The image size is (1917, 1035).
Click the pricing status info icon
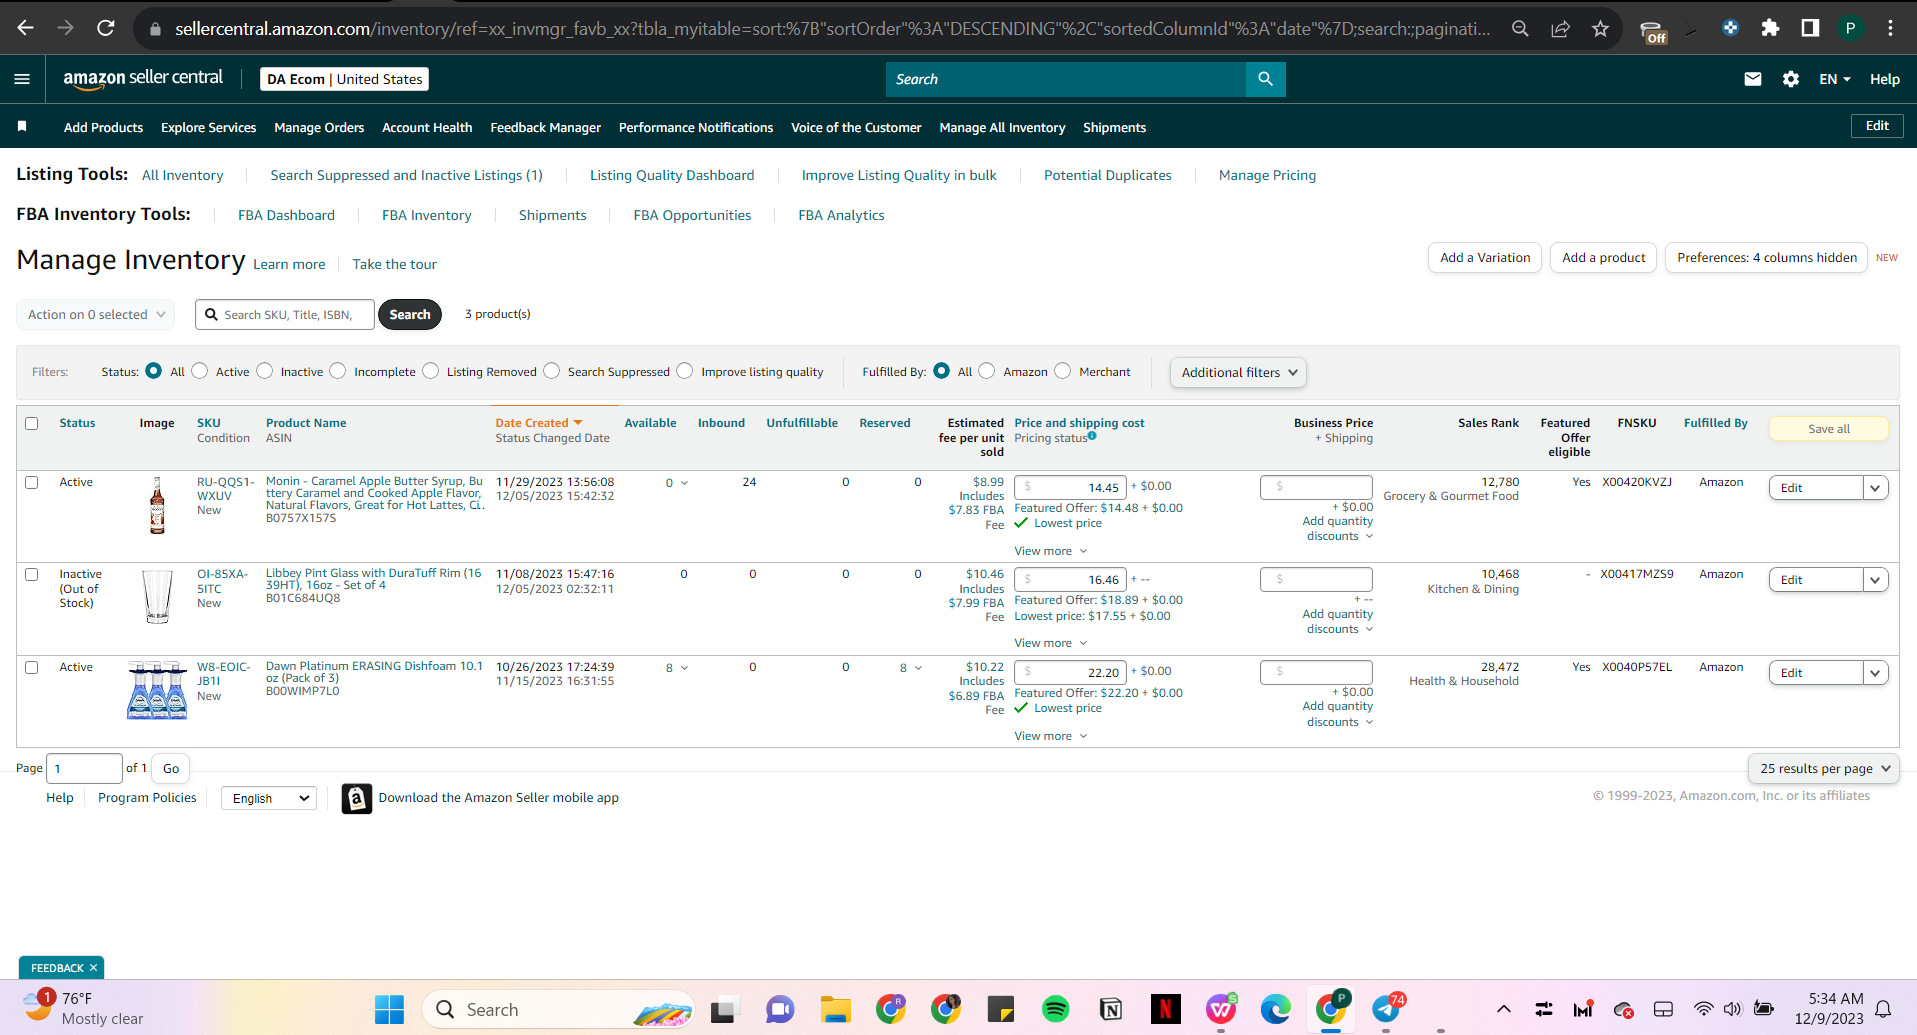[1092, 436]
